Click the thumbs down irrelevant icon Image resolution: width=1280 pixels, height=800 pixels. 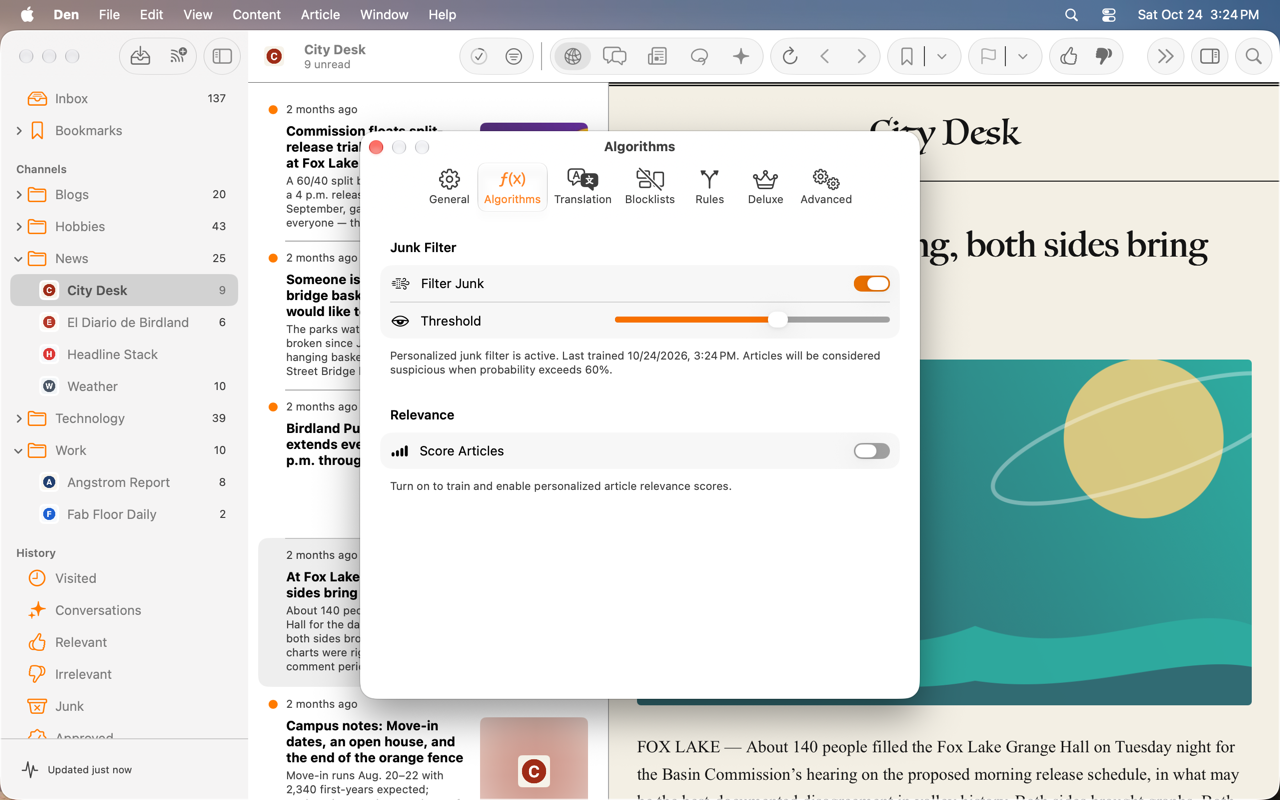tap(1104, 57)
